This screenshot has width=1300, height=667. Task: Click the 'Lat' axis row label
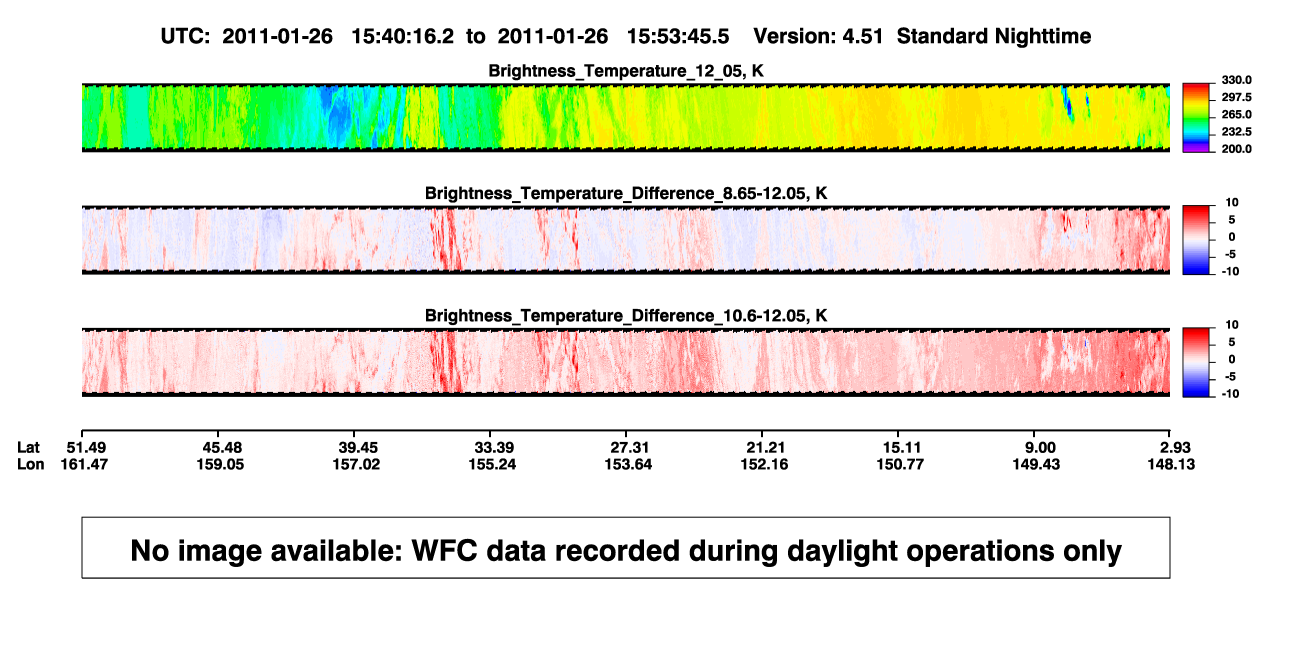[29, 446]
